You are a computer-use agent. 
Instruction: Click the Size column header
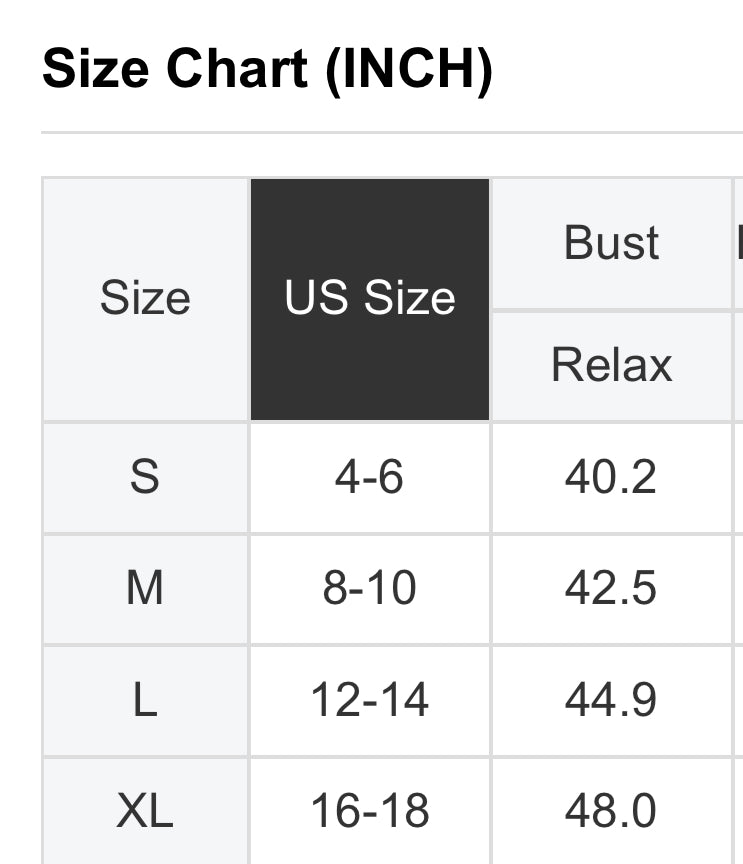145,298
